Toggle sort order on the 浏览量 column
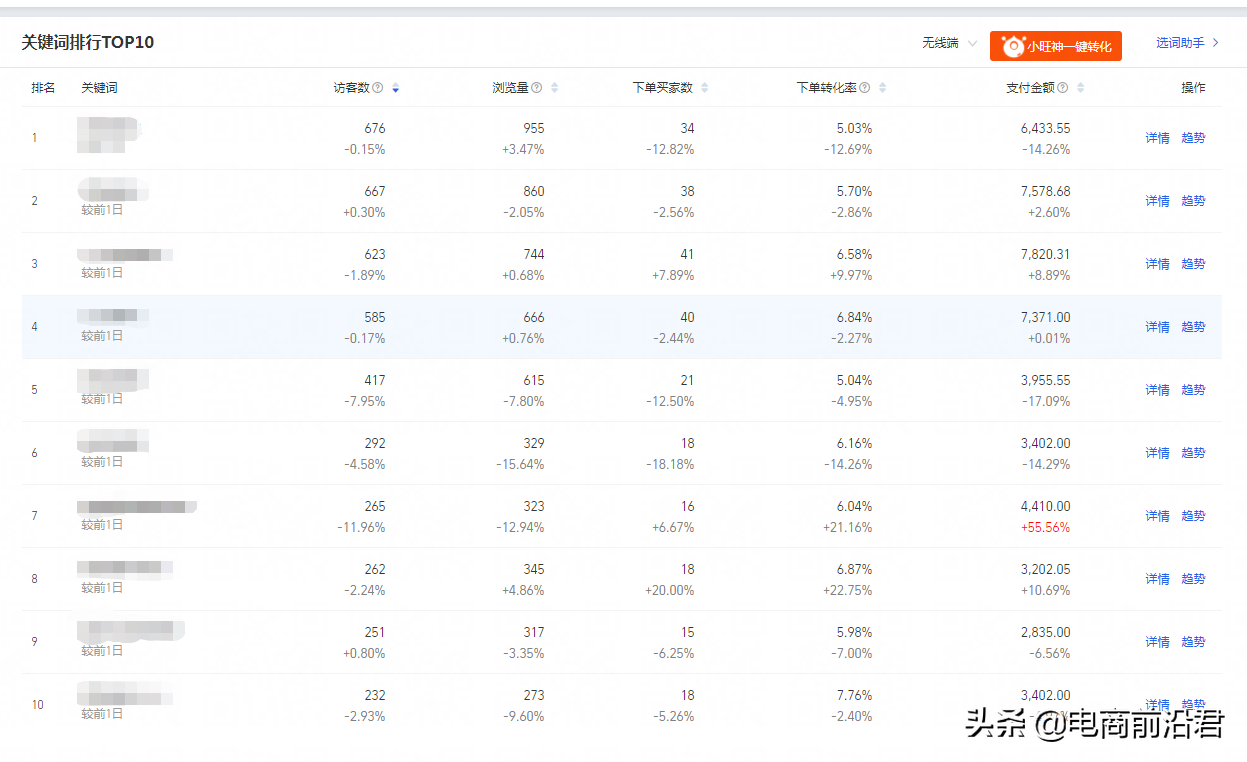Viewport: 1247px width, 762px height. 553,87
